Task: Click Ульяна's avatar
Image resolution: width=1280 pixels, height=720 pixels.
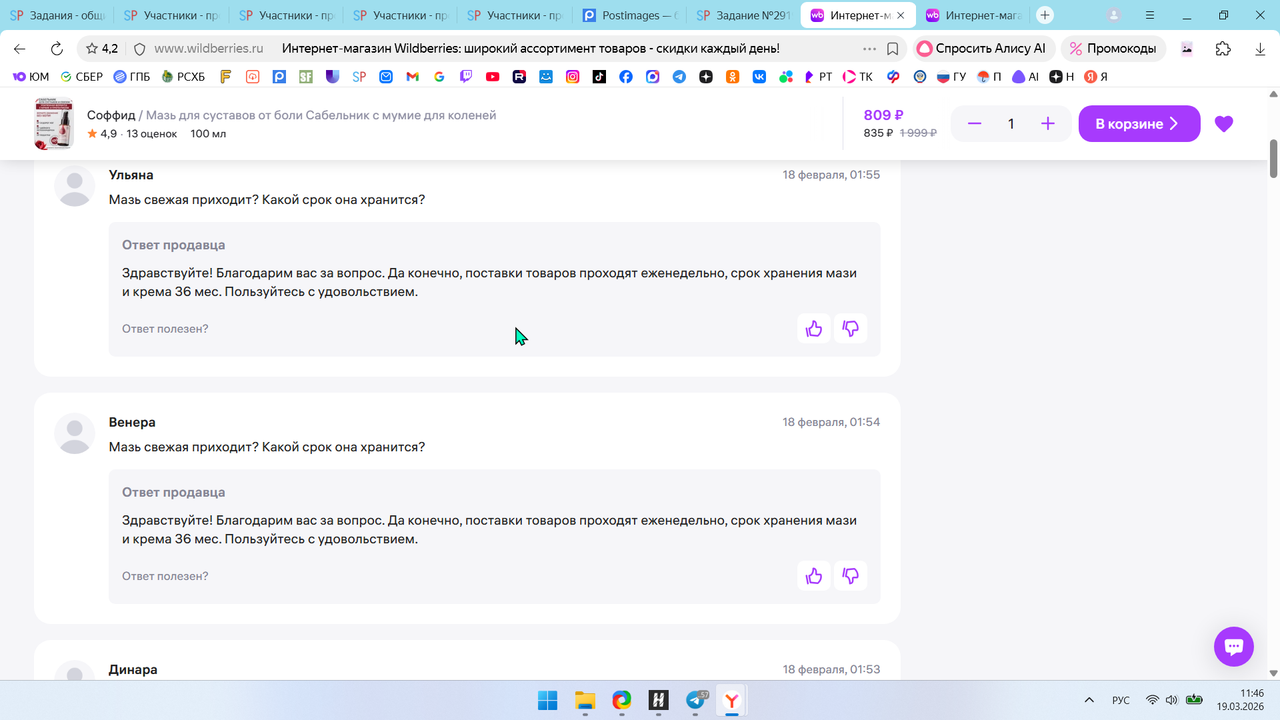Action: point(74,185)
